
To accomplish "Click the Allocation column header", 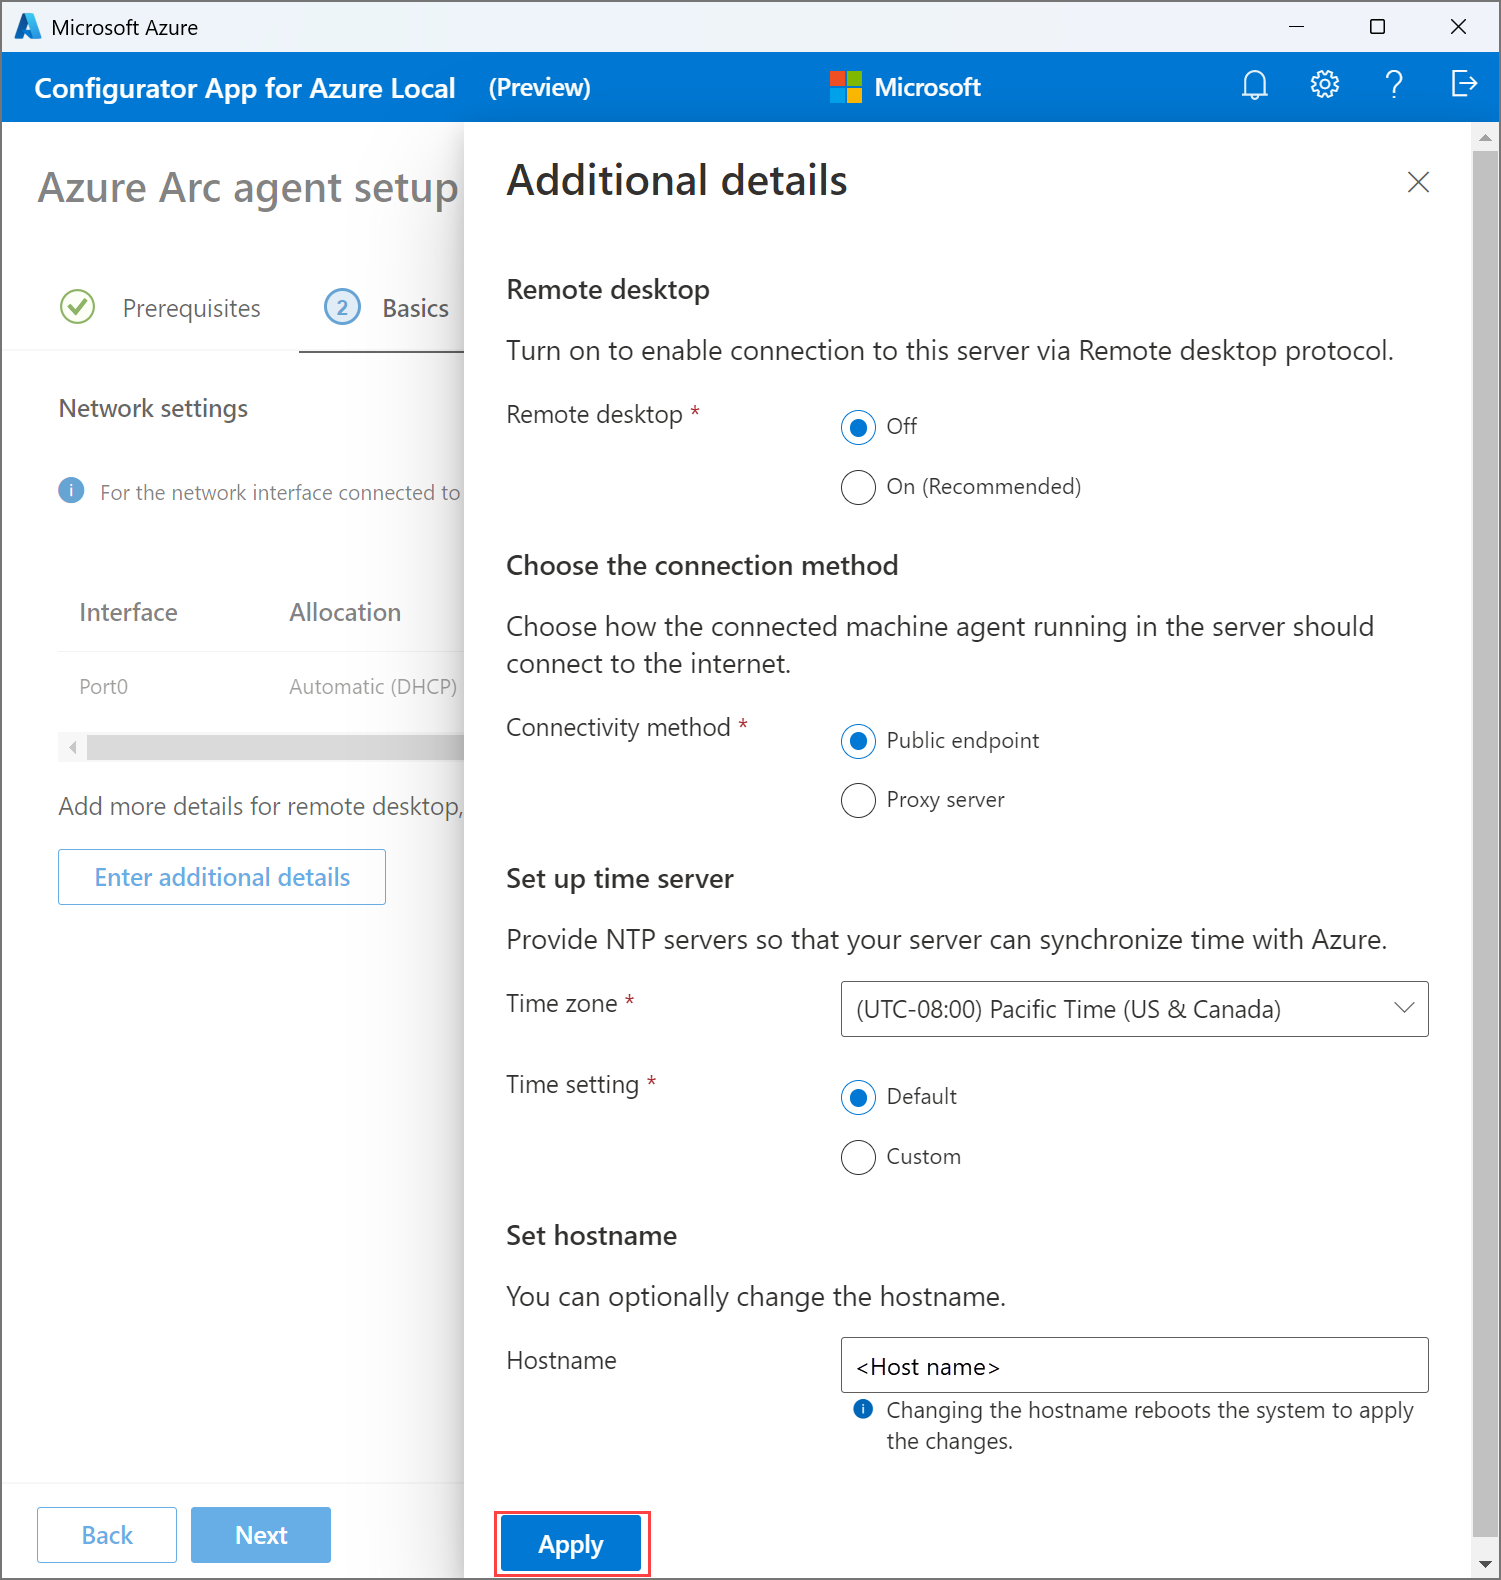I will (345, 612).
